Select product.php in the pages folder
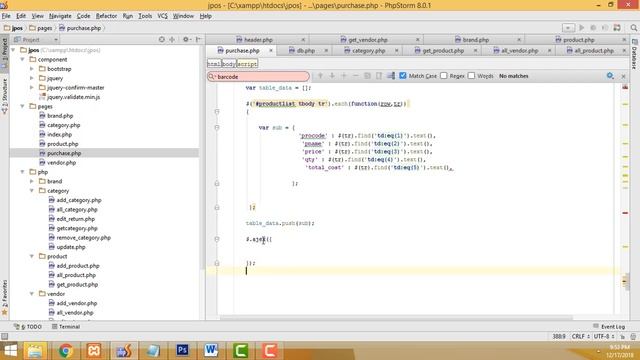The height and width of the screenshot is (360, 640). coord(62,144)
